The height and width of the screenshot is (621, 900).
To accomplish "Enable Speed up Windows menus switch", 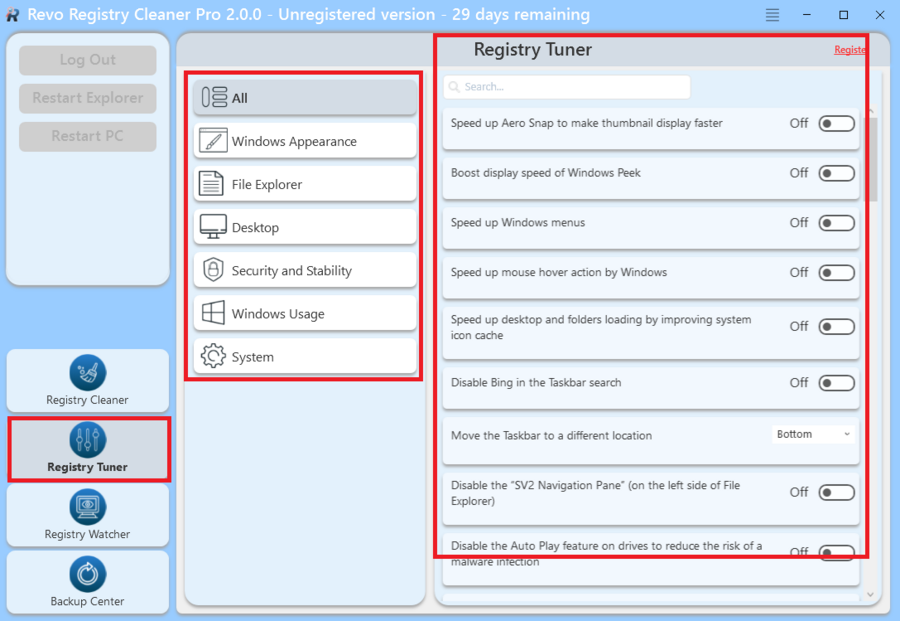I will pos(836,223).
